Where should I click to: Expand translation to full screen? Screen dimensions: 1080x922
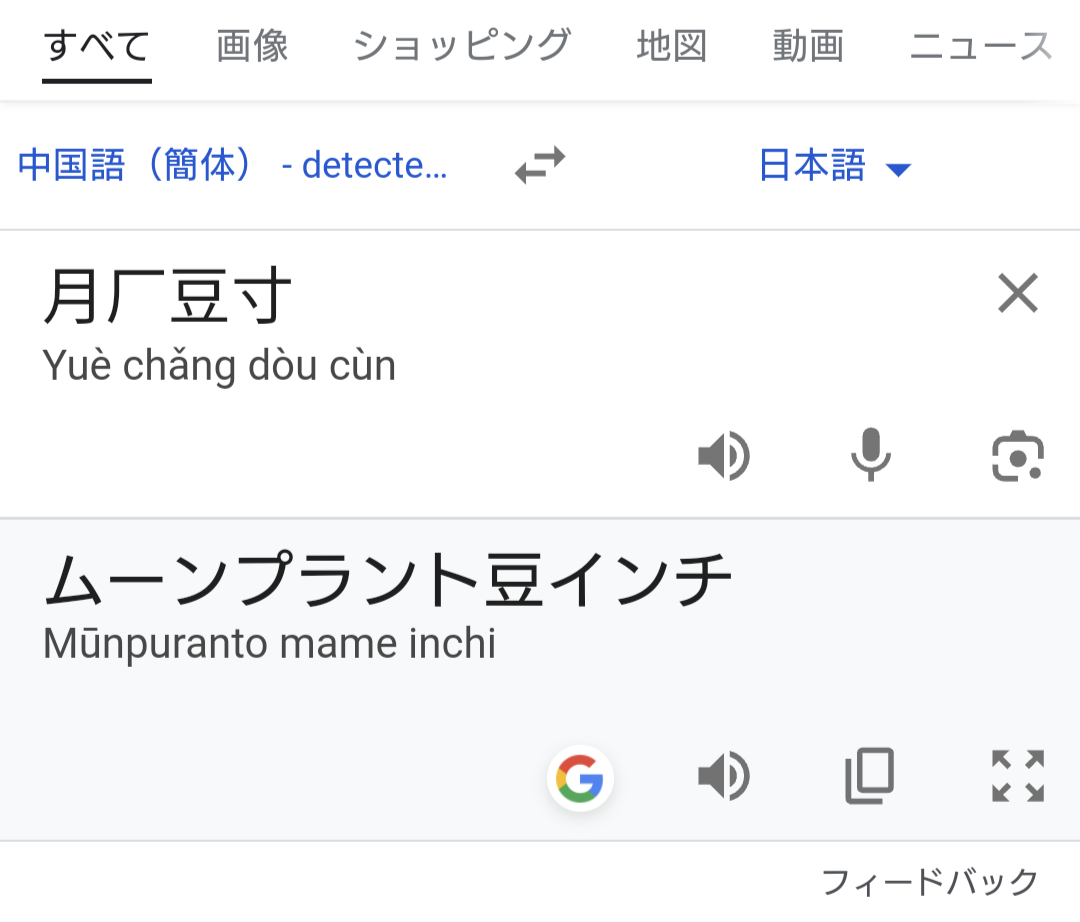1017,777
